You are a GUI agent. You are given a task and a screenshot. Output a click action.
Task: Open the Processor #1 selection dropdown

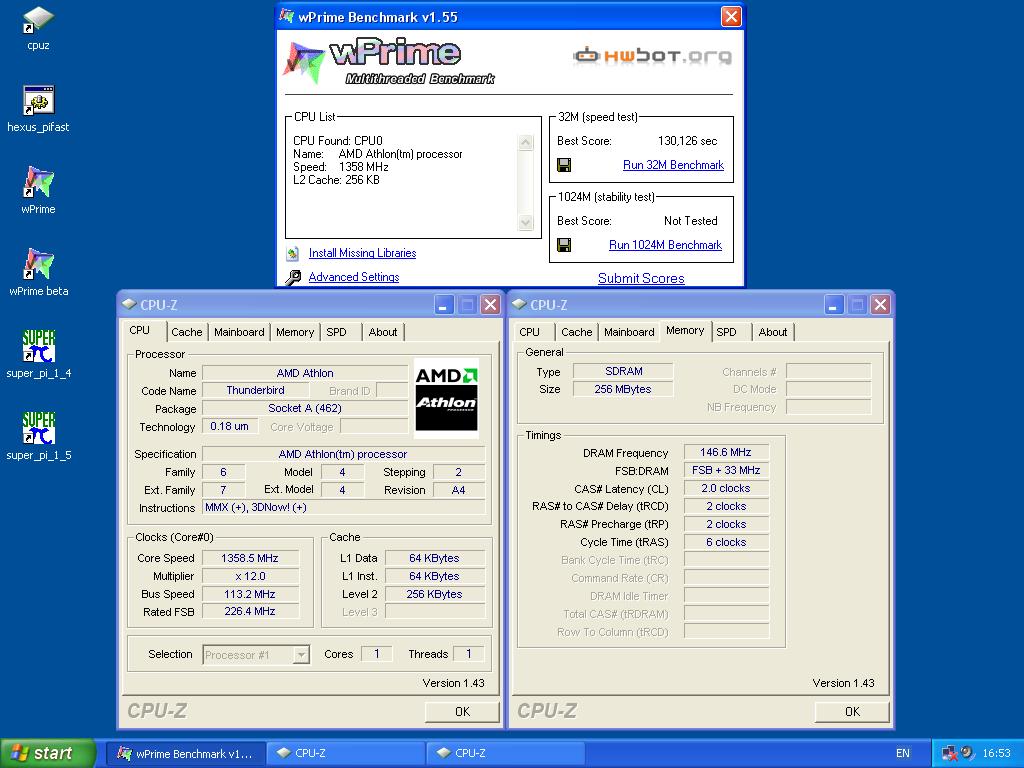point(301,654)
